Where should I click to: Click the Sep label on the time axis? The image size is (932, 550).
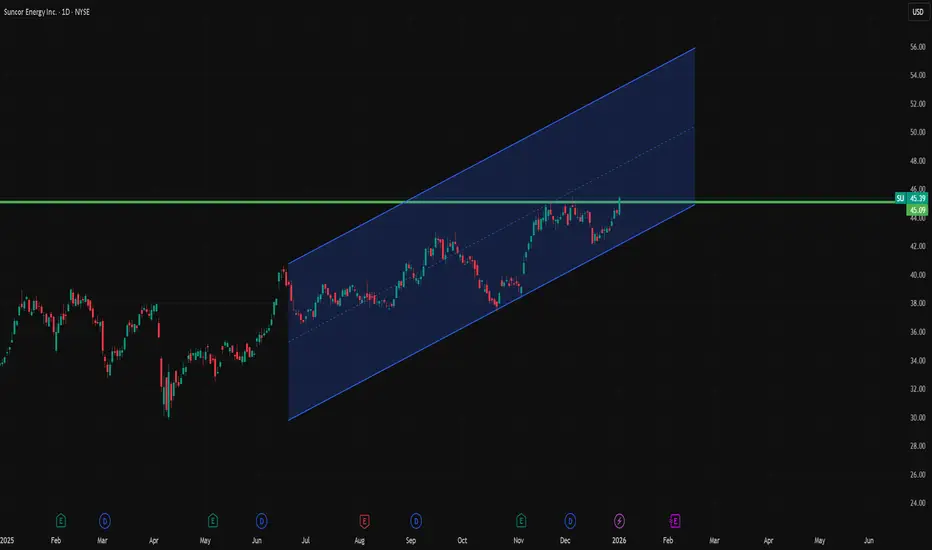(x=411, y=540)
